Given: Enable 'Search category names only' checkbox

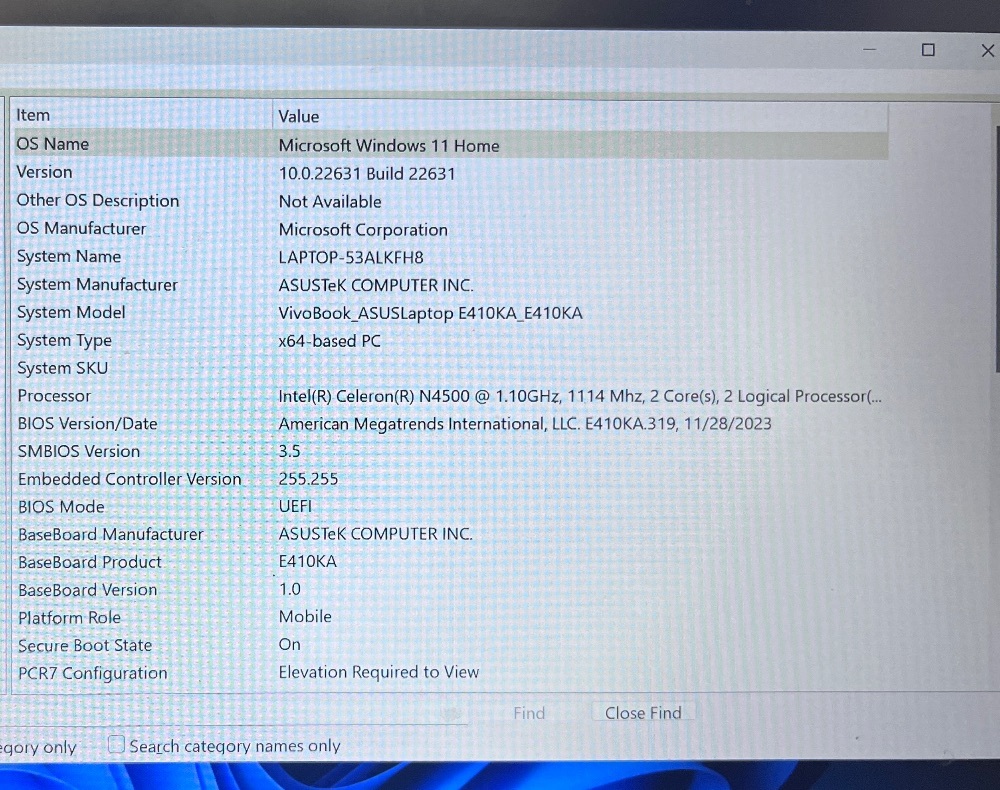Looking at the screenshot, I should (115, 744).
